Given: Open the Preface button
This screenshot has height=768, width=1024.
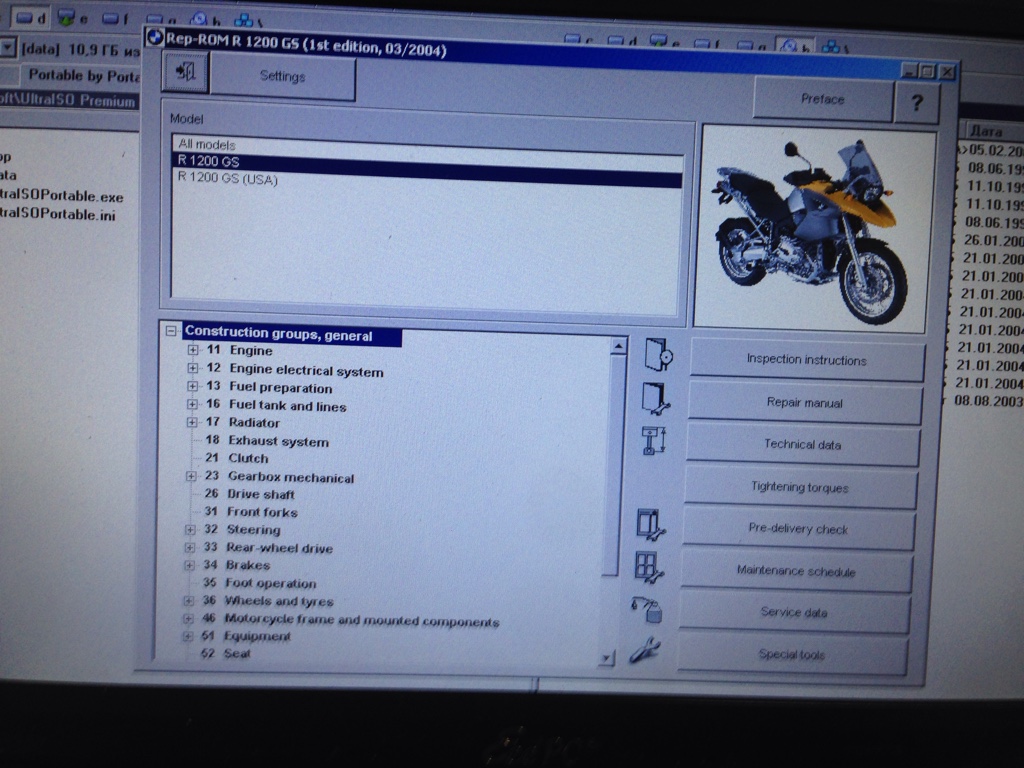Looking at the screenshot, I should (823, 99).
